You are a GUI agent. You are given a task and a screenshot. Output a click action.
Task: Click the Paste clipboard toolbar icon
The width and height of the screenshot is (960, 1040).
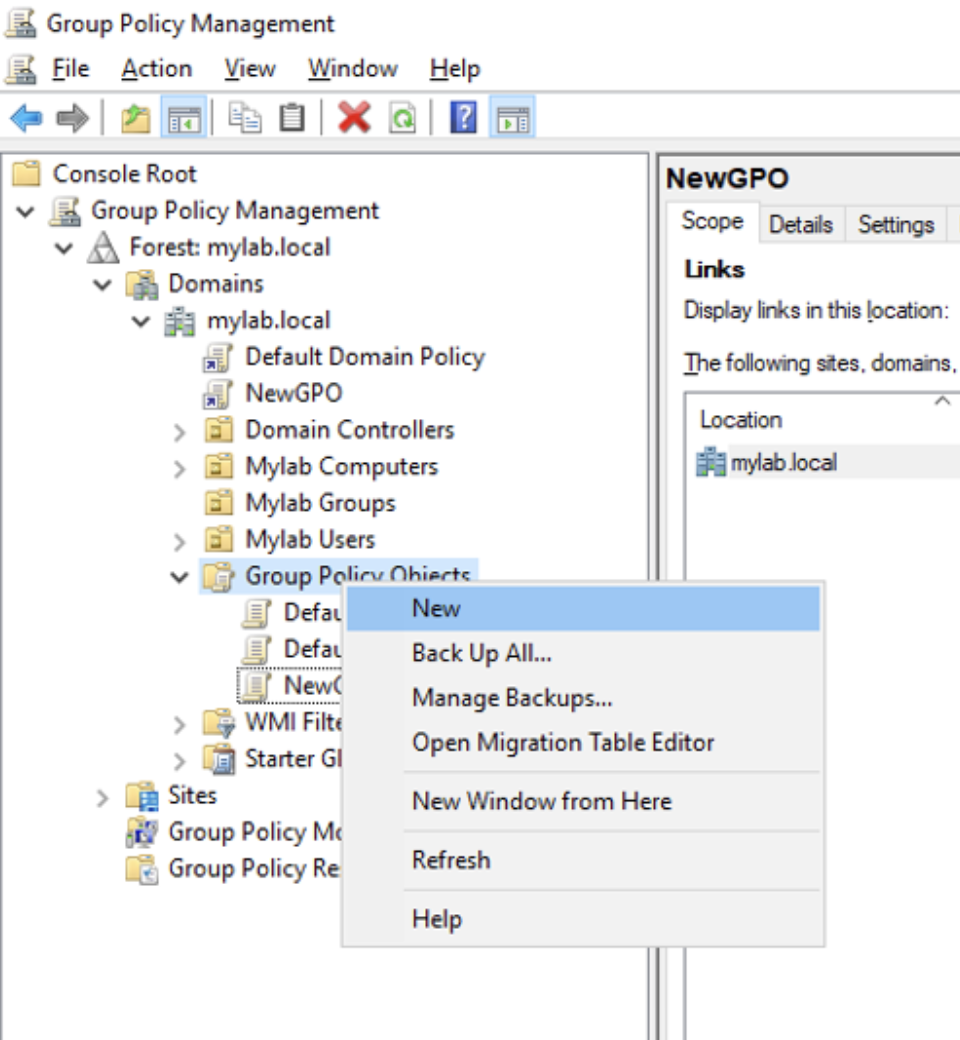pyautogui.click(x=291, y=119)
